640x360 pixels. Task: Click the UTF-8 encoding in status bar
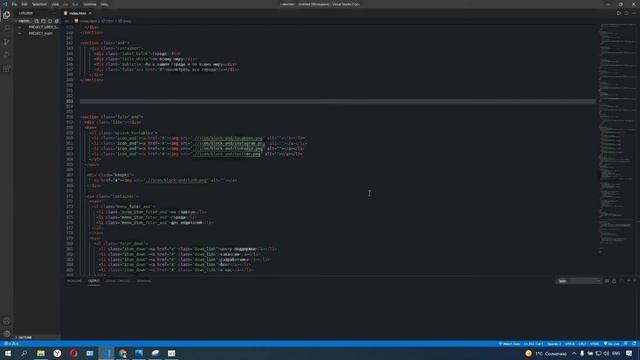coord(570,344)
